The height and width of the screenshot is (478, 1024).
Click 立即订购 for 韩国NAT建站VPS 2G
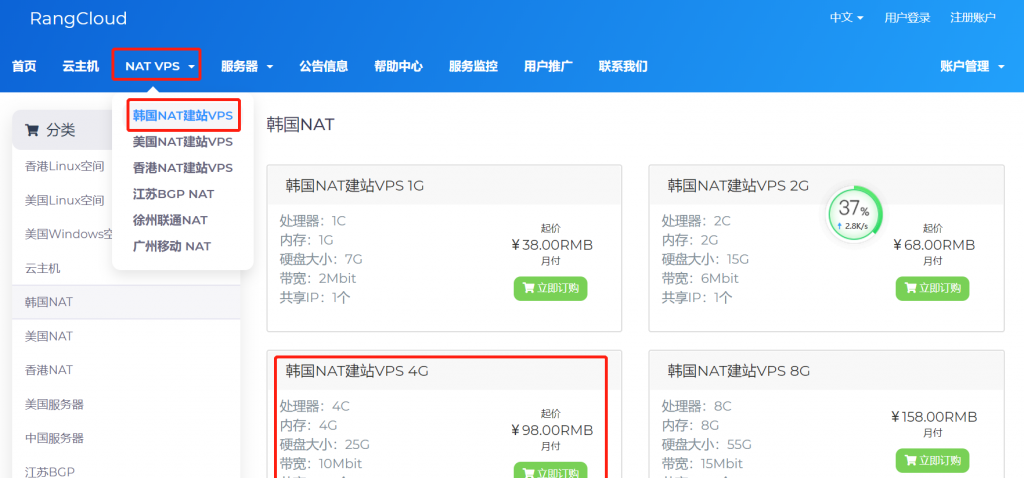tap(933, 289)
